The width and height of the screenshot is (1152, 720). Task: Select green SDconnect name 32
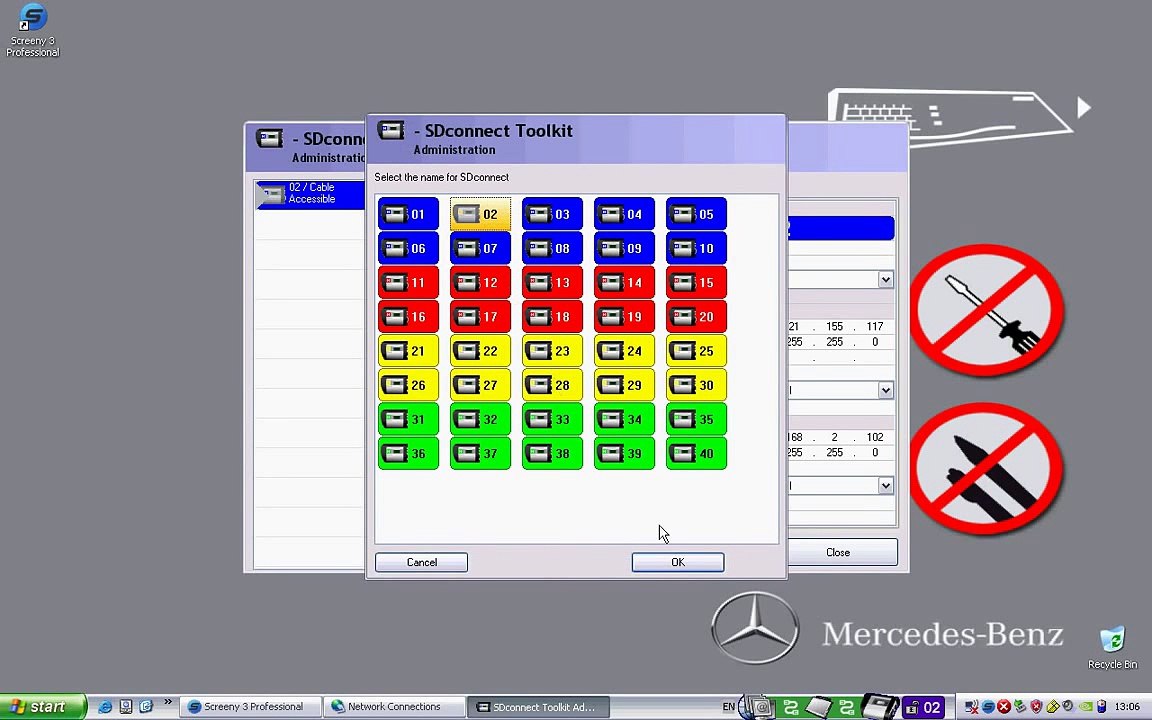tap(480, 419)
